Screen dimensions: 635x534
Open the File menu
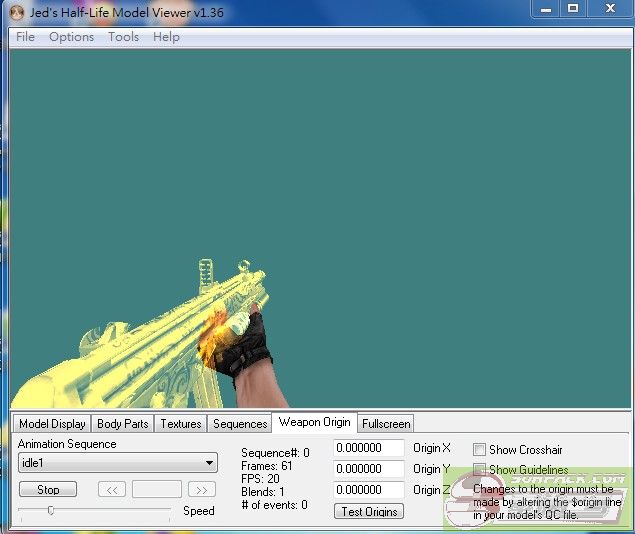point(25,37)
